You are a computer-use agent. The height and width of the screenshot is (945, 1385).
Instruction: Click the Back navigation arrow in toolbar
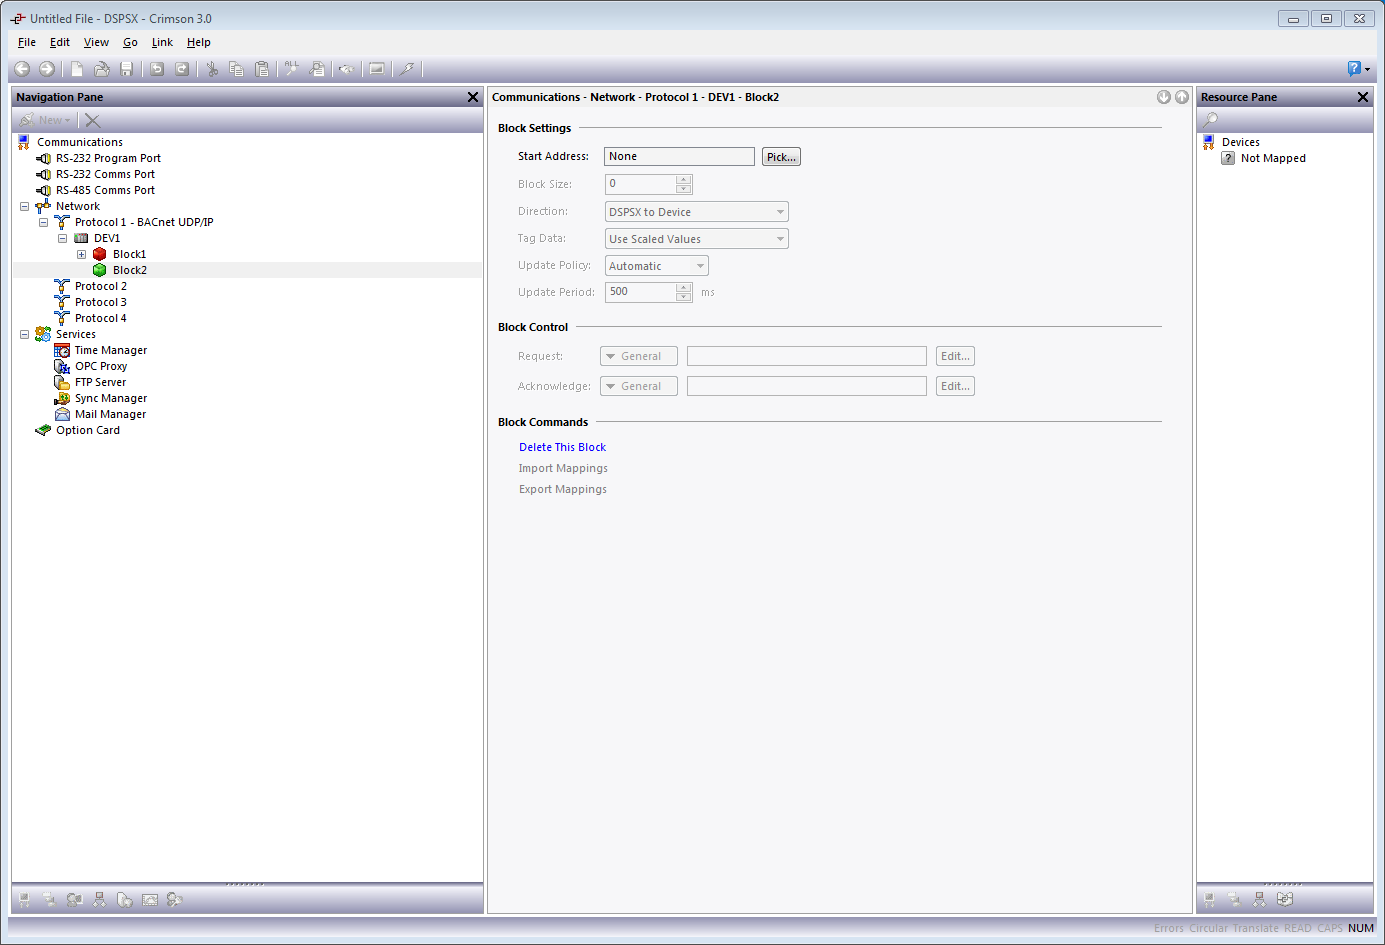22,69
